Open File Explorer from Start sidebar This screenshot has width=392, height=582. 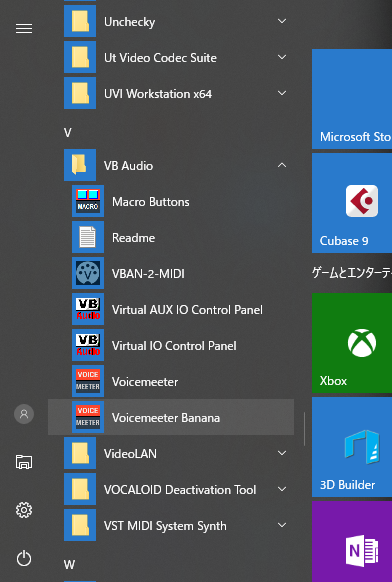(24, 462)
